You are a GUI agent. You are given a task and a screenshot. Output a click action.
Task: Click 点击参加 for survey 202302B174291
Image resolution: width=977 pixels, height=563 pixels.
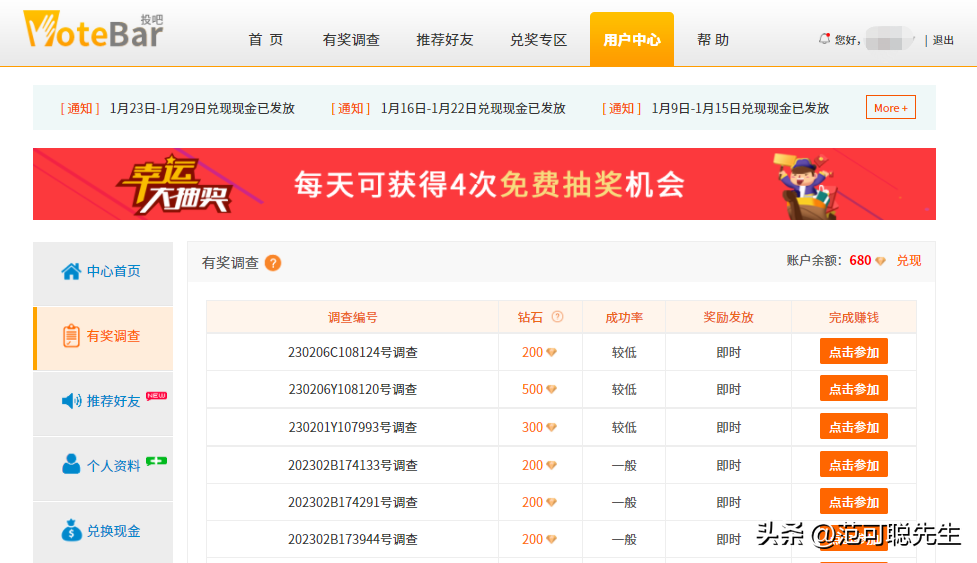point(854,501)
